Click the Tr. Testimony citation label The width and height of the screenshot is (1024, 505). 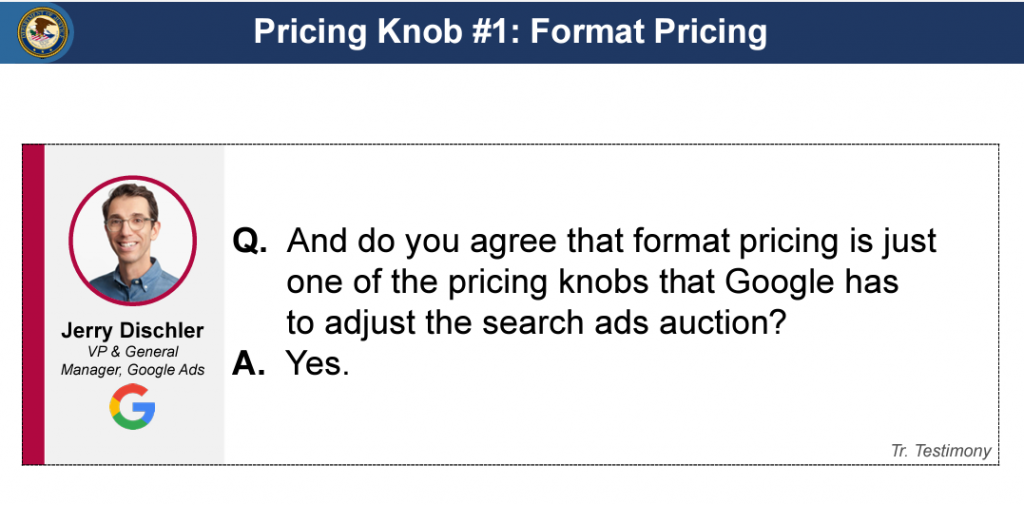[941, 451]
